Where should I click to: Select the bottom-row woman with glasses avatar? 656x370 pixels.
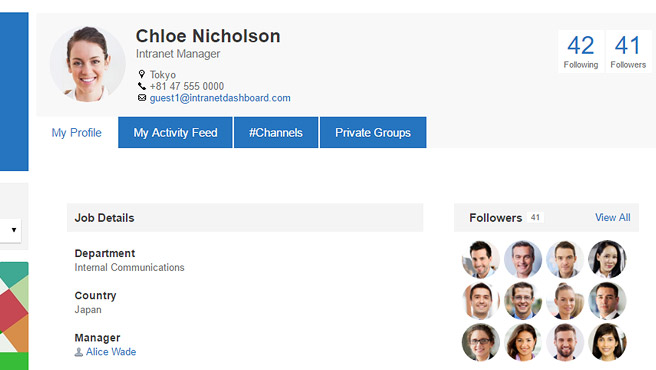(481, 342)
